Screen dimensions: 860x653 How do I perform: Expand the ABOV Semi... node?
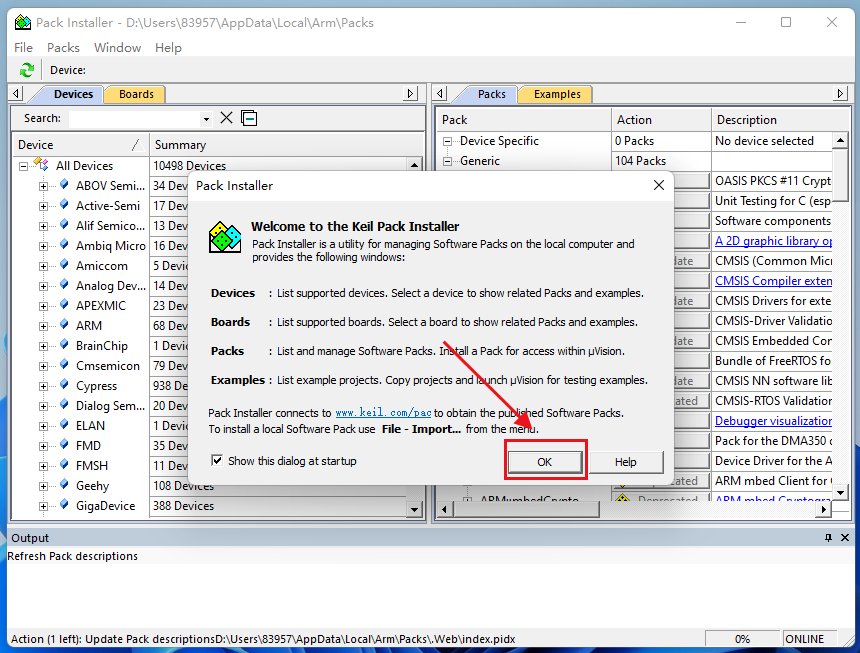(x=43, y=186)
